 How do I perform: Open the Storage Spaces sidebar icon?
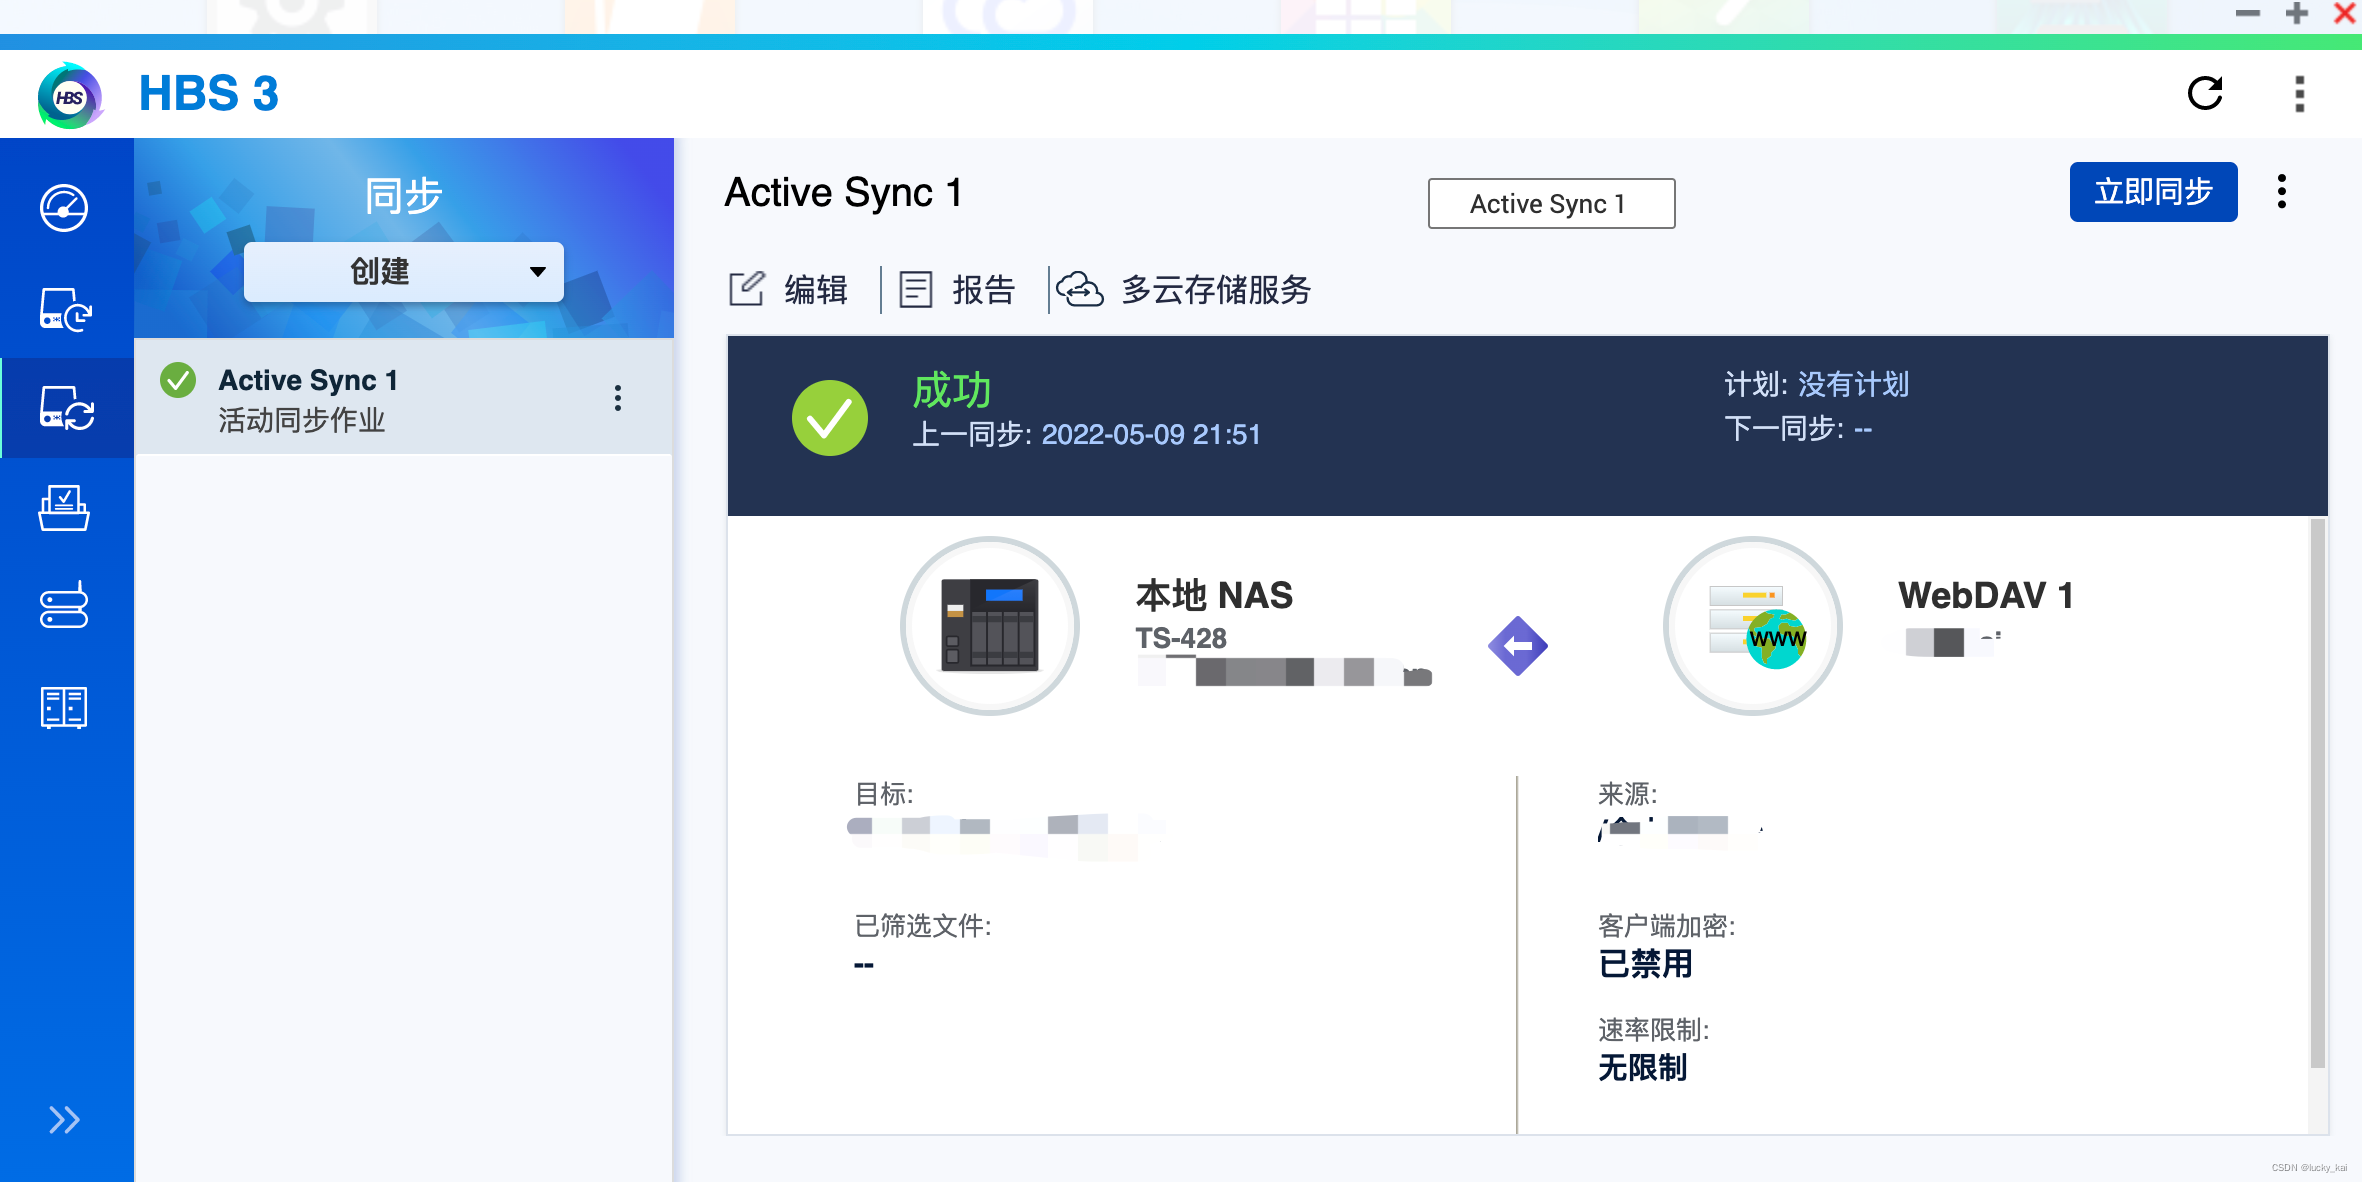pos(64,606)
